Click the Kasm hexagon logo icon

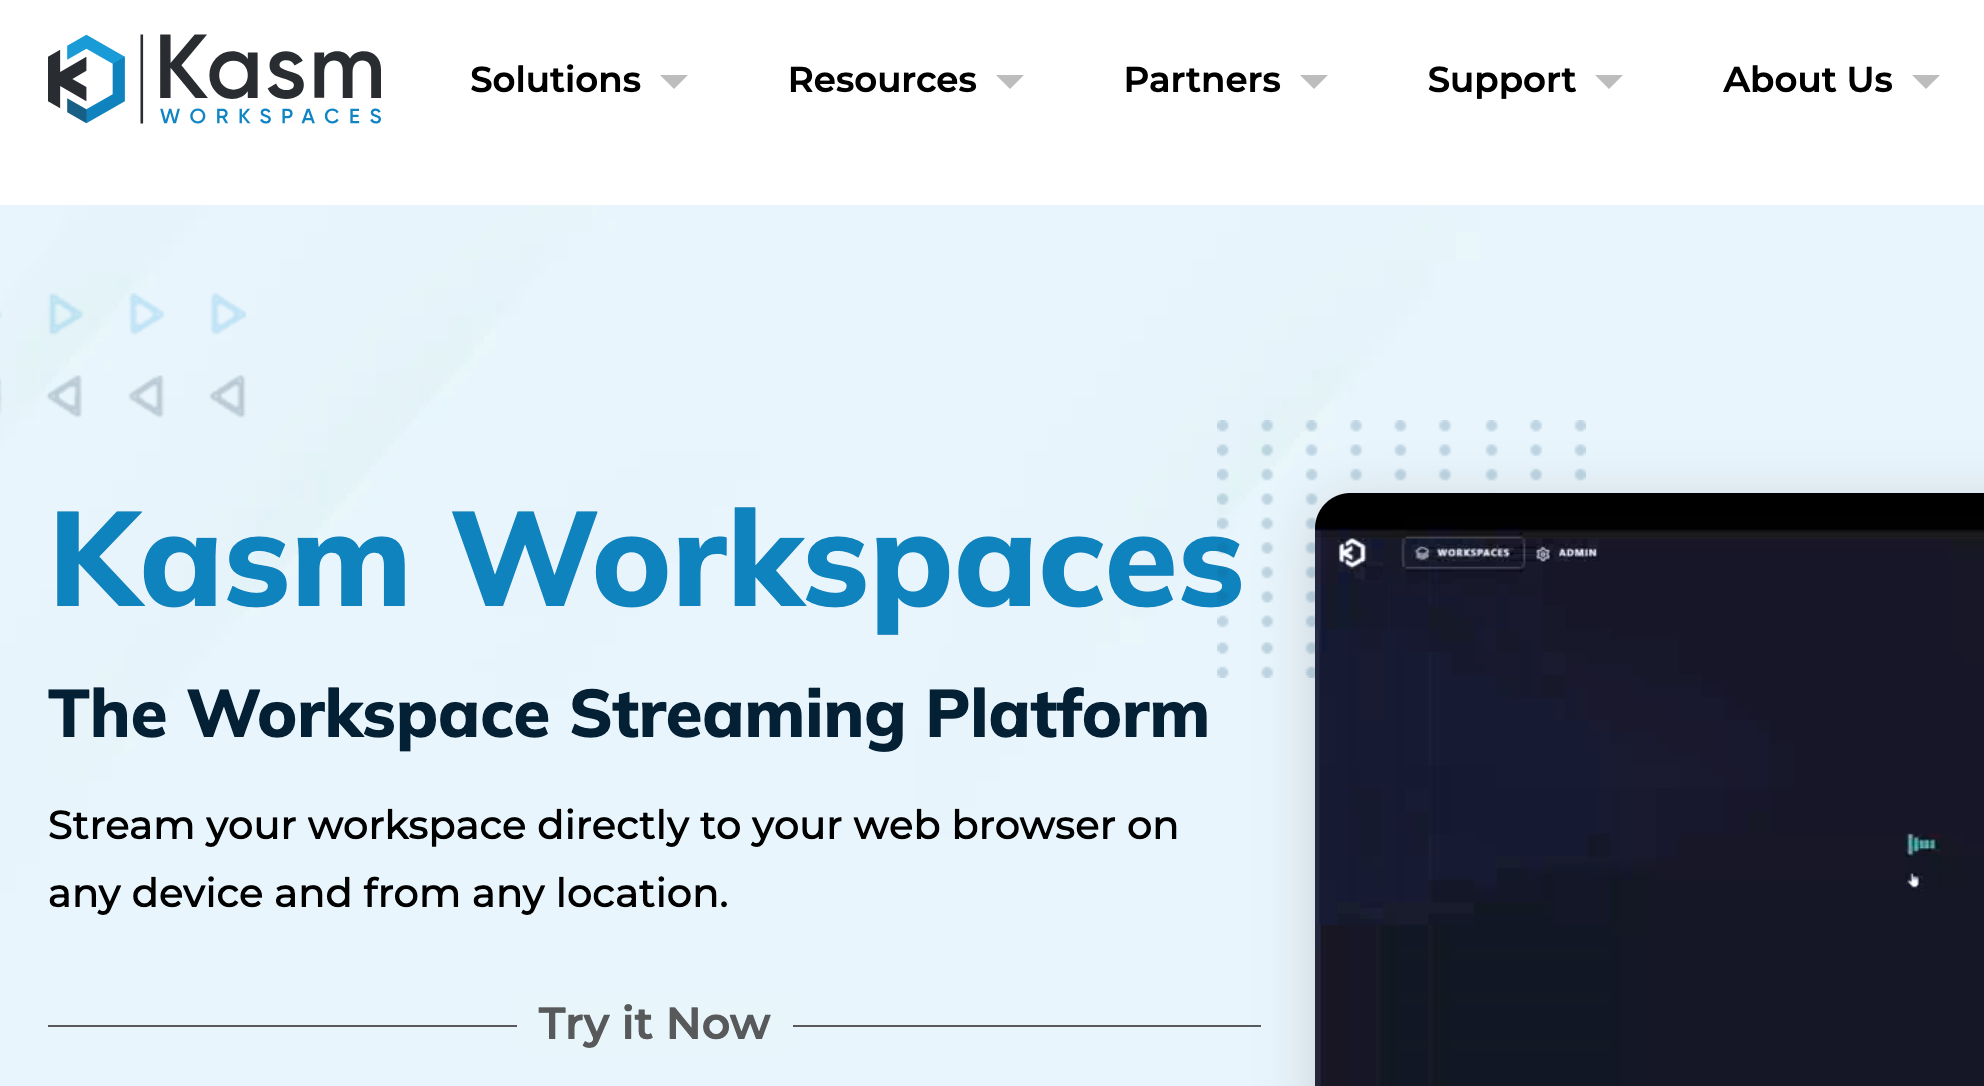(87, 79)
